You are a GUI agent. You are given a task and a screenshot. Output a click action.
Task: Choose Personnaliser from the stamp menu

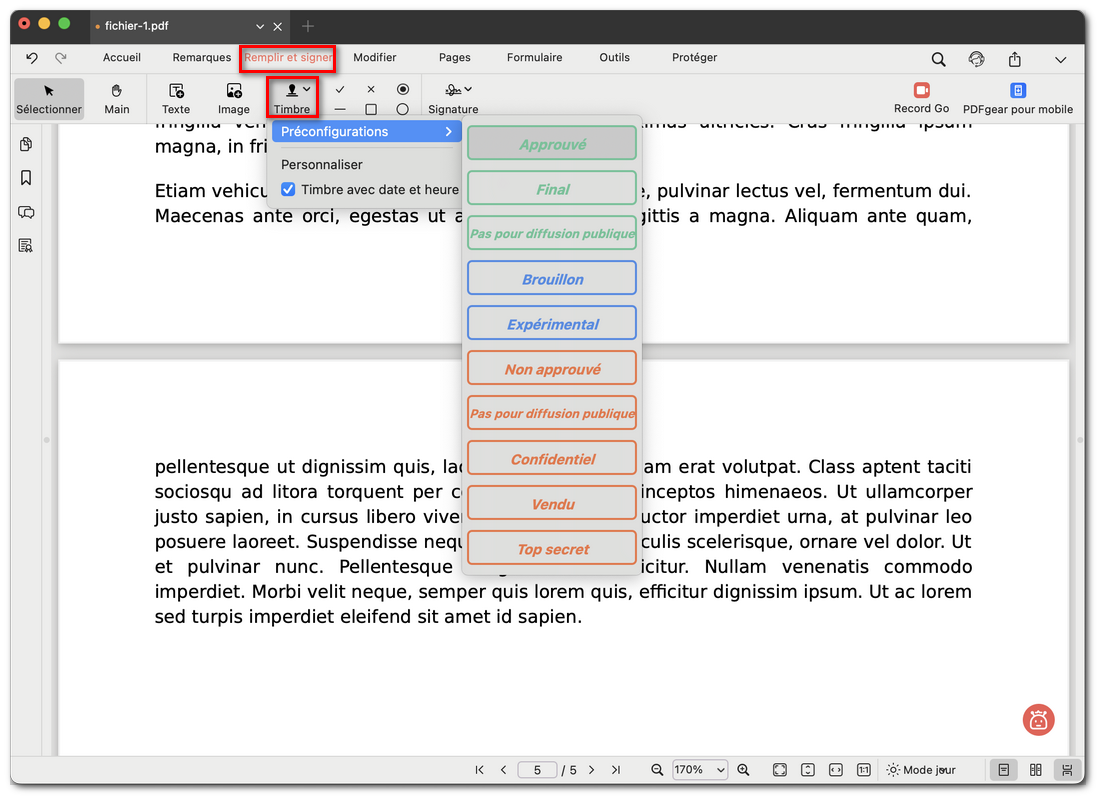322,164
